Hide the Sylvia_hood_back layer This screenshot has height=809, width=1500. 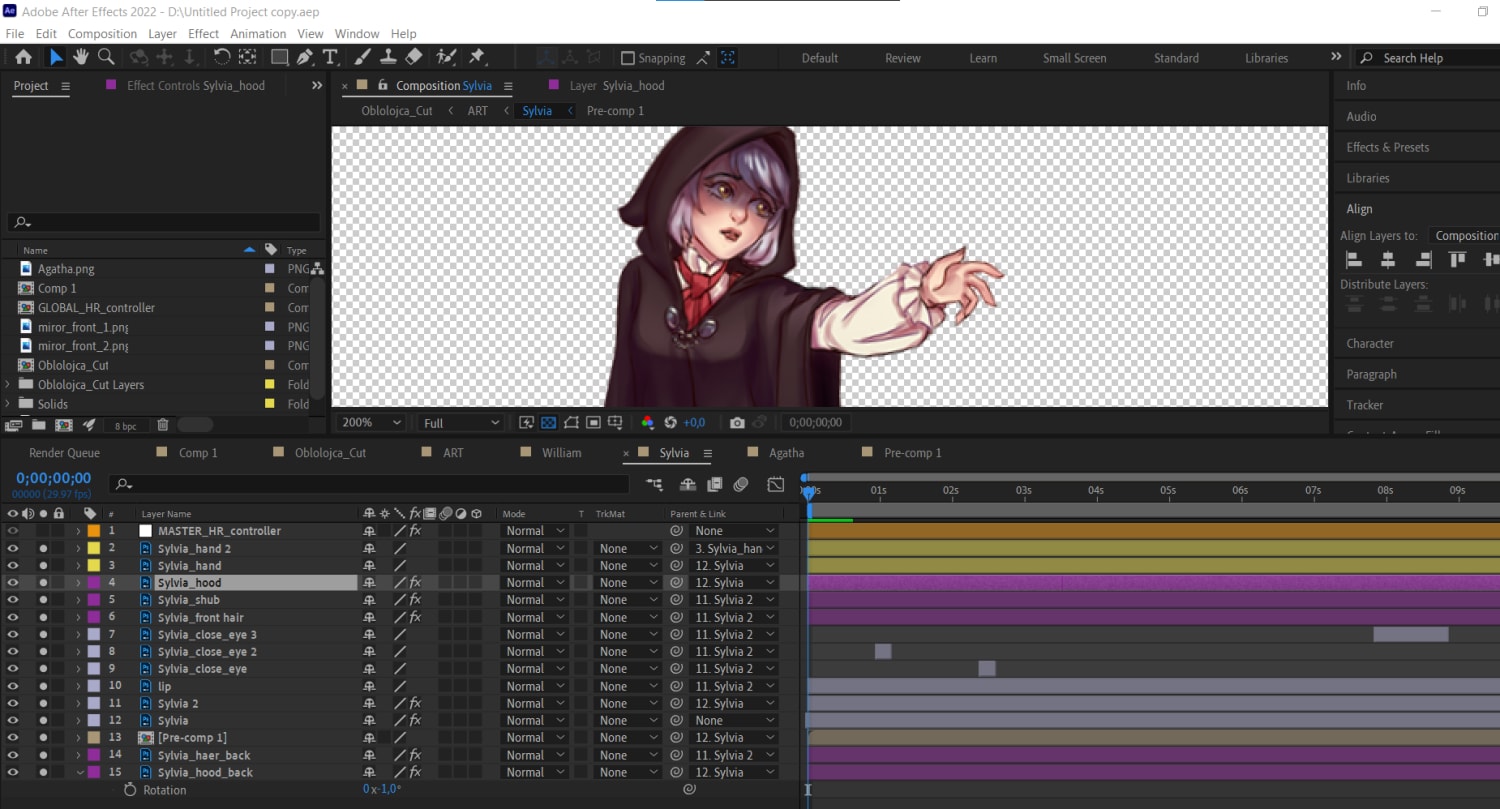13,773
